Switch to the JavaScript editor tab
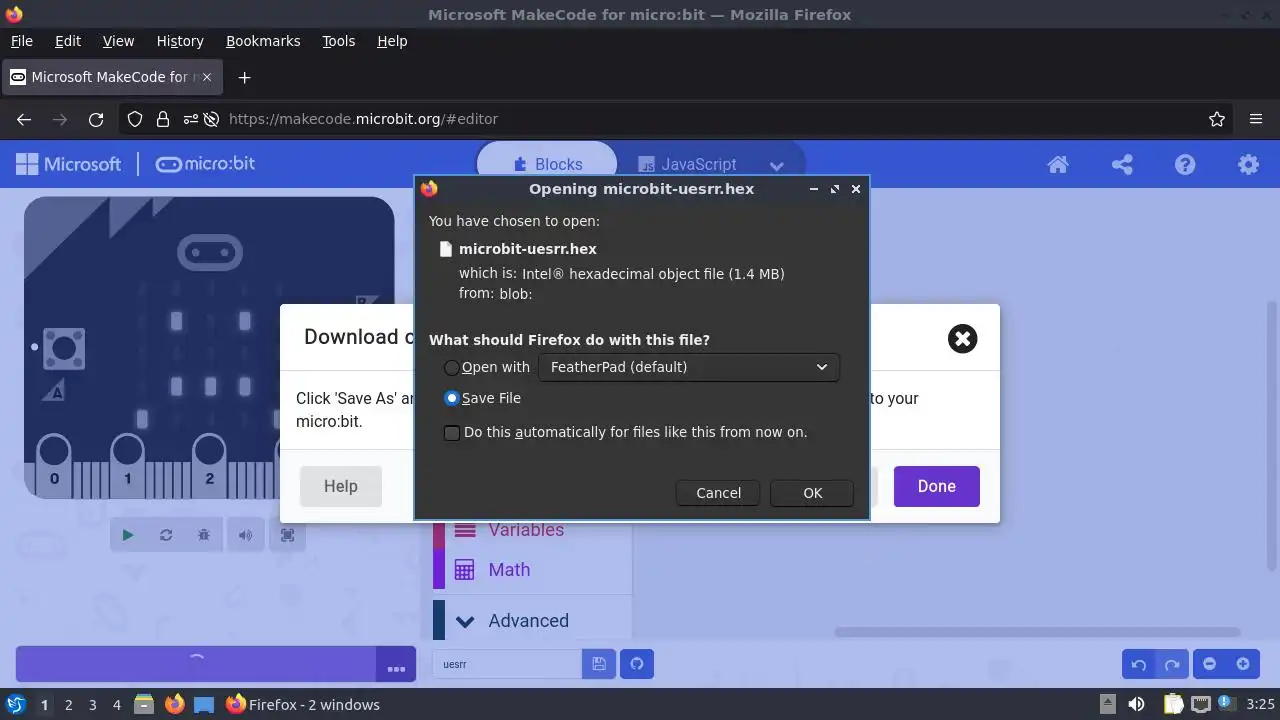 pos(688,165)
